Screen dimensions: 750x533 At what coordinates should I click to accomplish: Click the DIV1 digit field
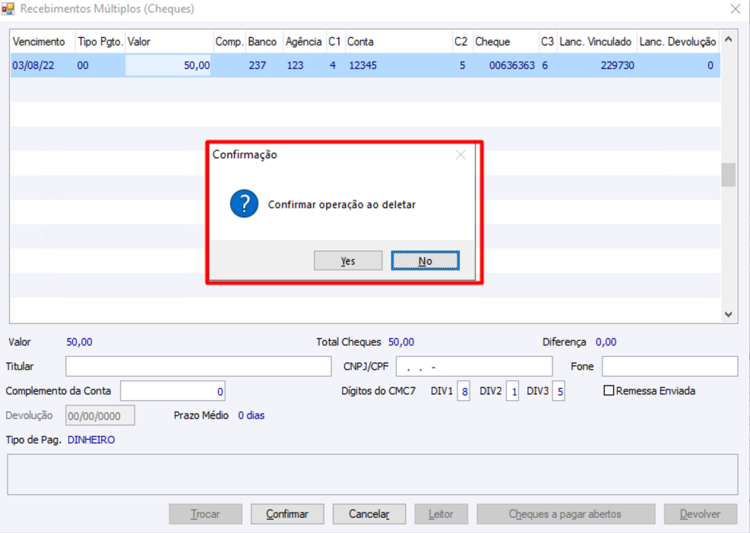(463, 391)
